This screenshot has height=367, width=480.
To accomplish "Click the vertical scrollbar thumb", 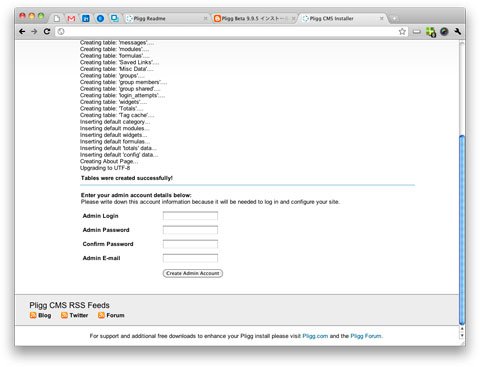I will (462, 229).
